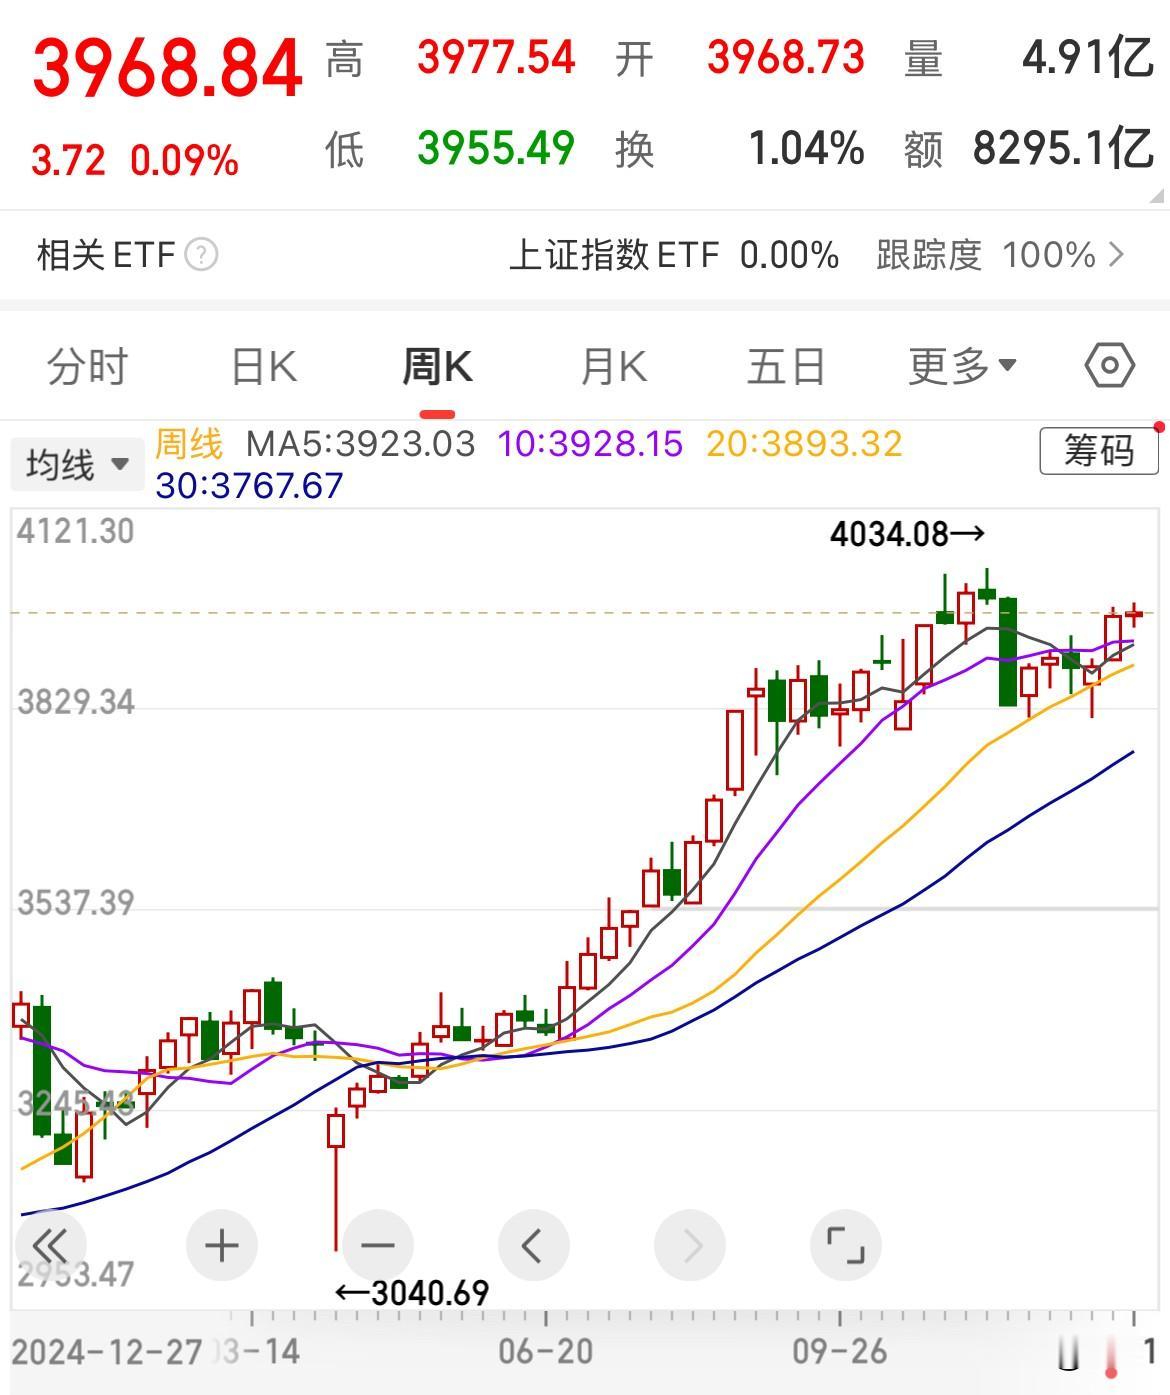Tap the 3537.39 axis label
The height and width of the screenshot is (1395, 1170).
click(75, 904)
